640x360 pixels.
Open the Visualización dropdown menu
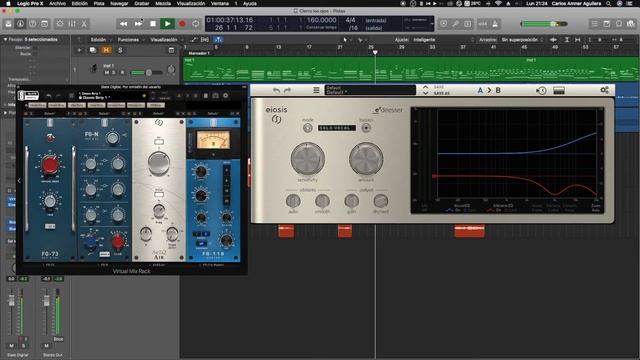tap(166, 40)
